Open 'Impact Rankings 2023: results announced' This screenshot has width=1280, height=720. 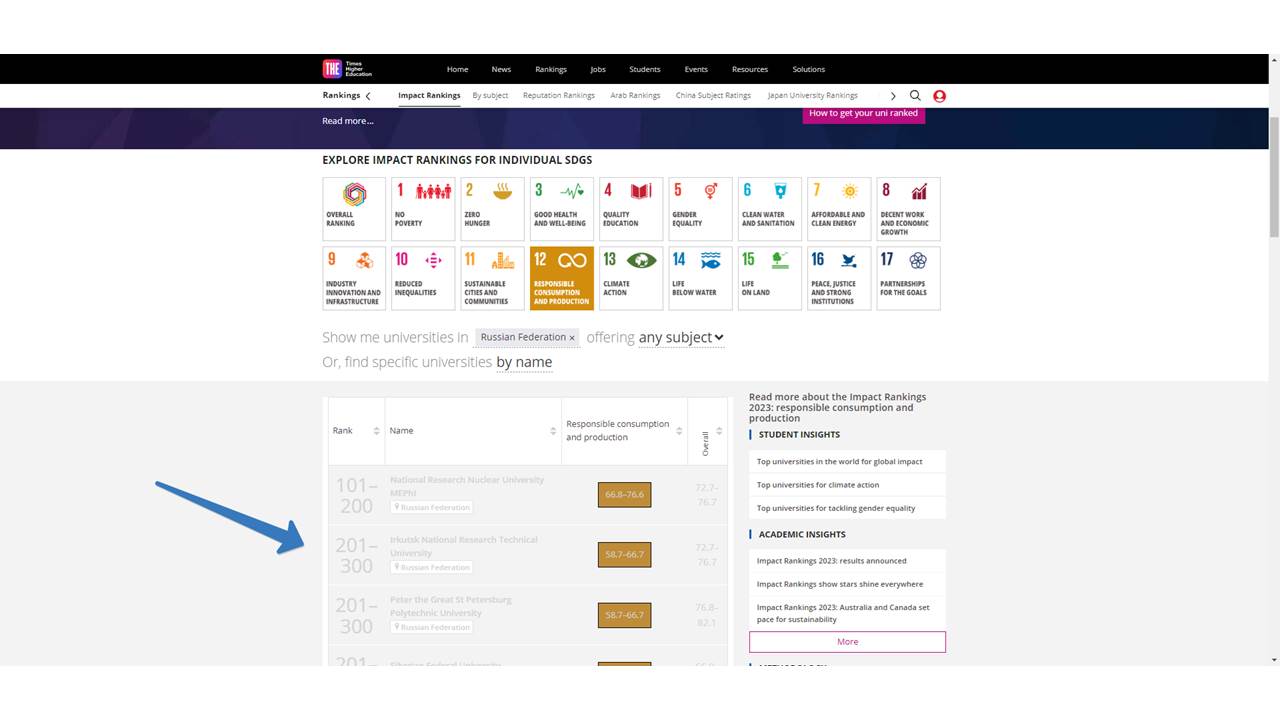coord(832,561)
